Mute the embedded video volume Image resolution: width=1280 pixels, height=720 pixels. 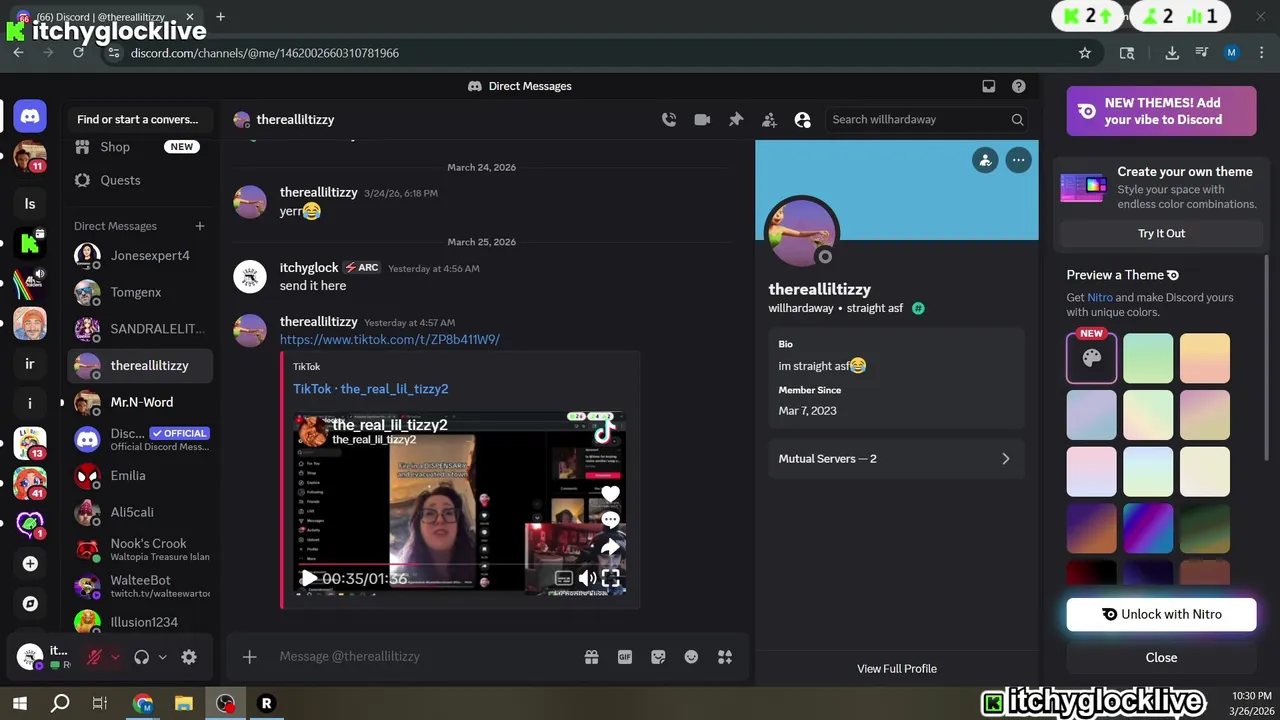click(x=587, y=578)
